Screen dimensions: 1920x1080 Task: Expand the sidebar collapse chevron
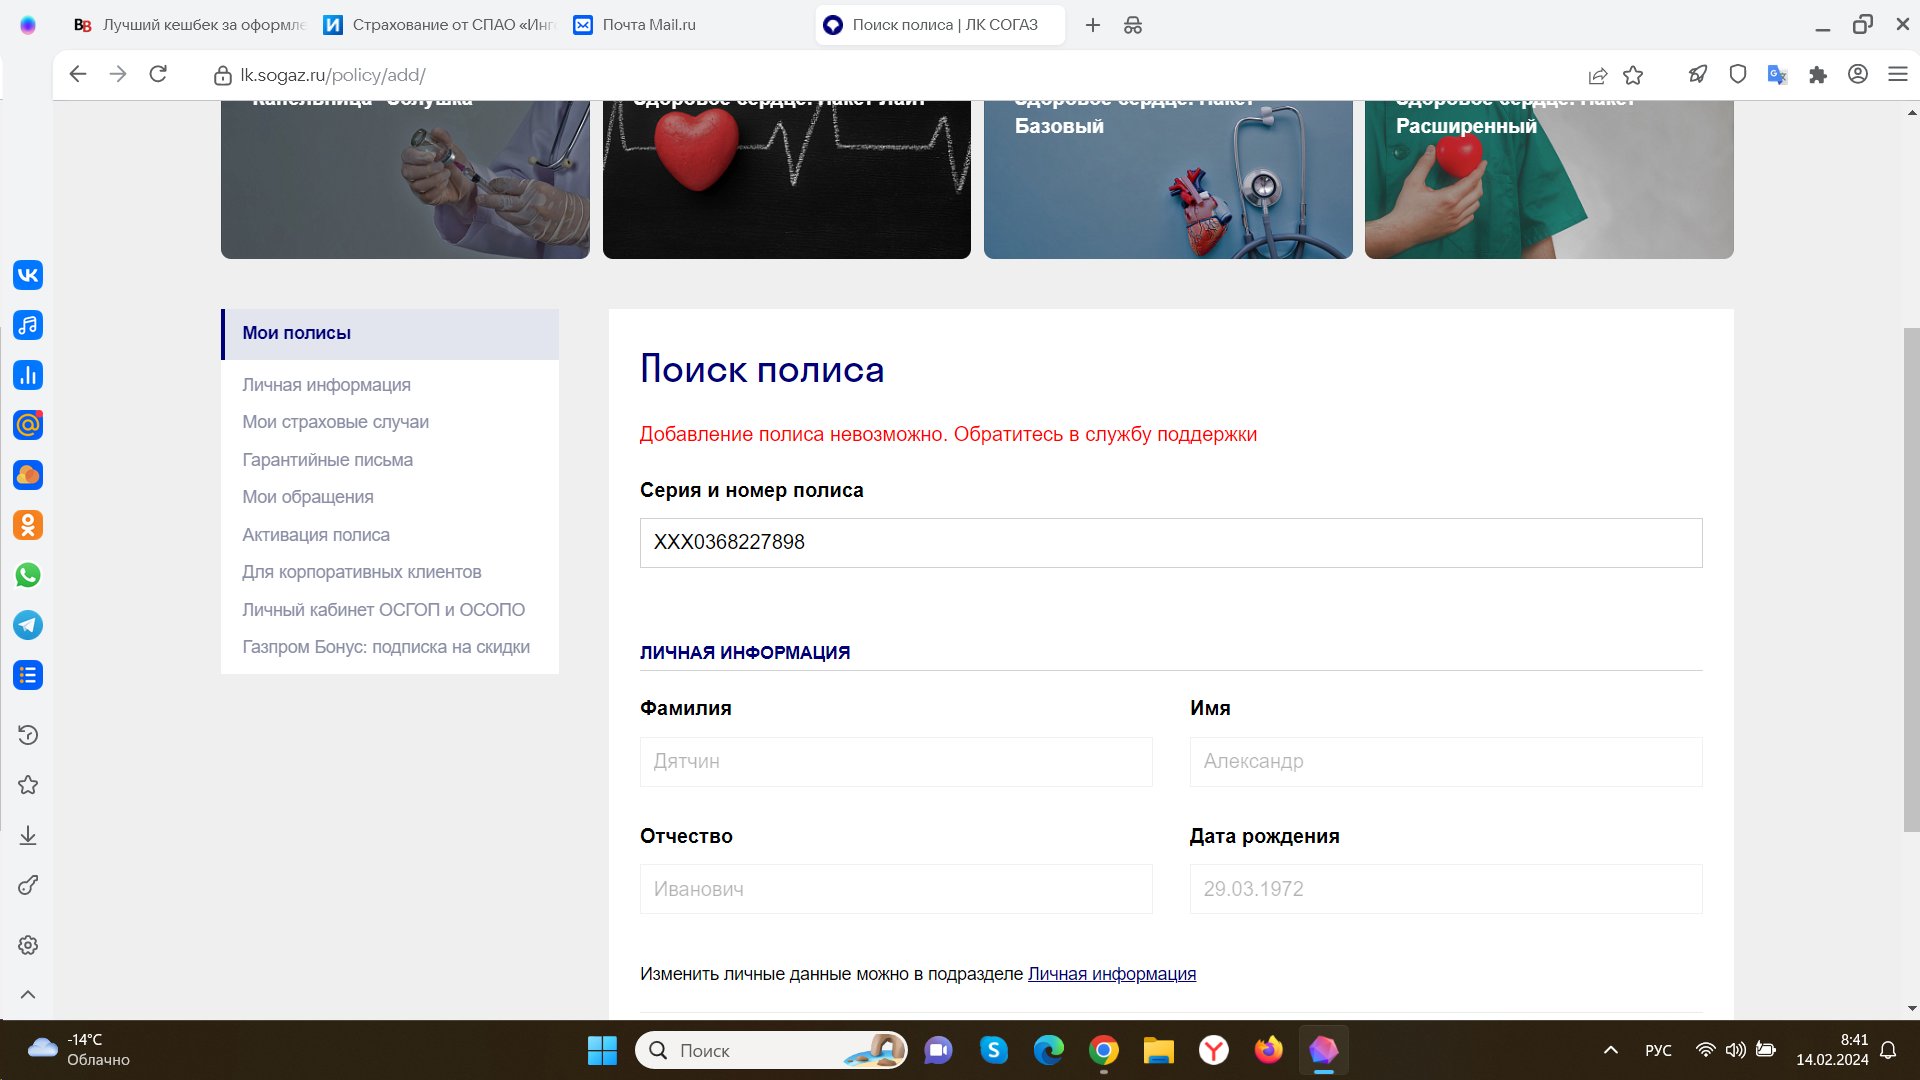coord(28,994)
